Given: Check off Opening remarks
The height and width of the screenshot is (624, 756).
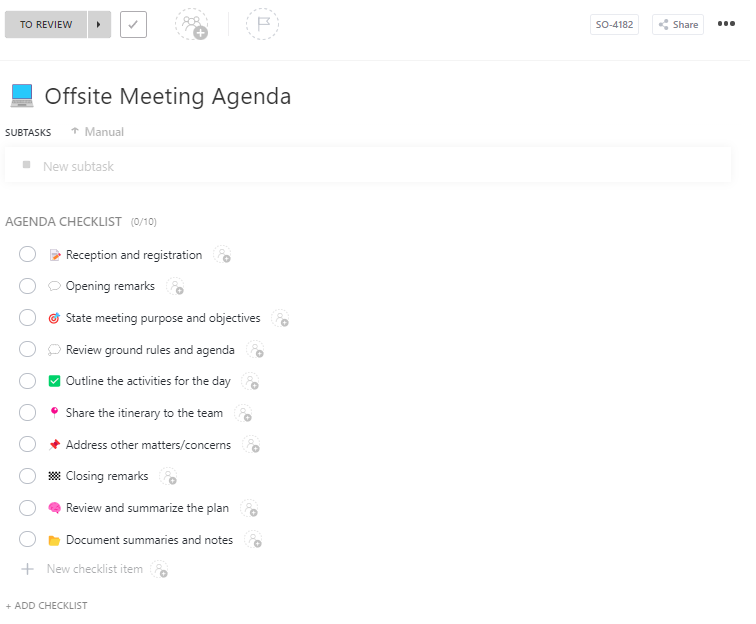Looking at the screenshot, I should [27, 286].
